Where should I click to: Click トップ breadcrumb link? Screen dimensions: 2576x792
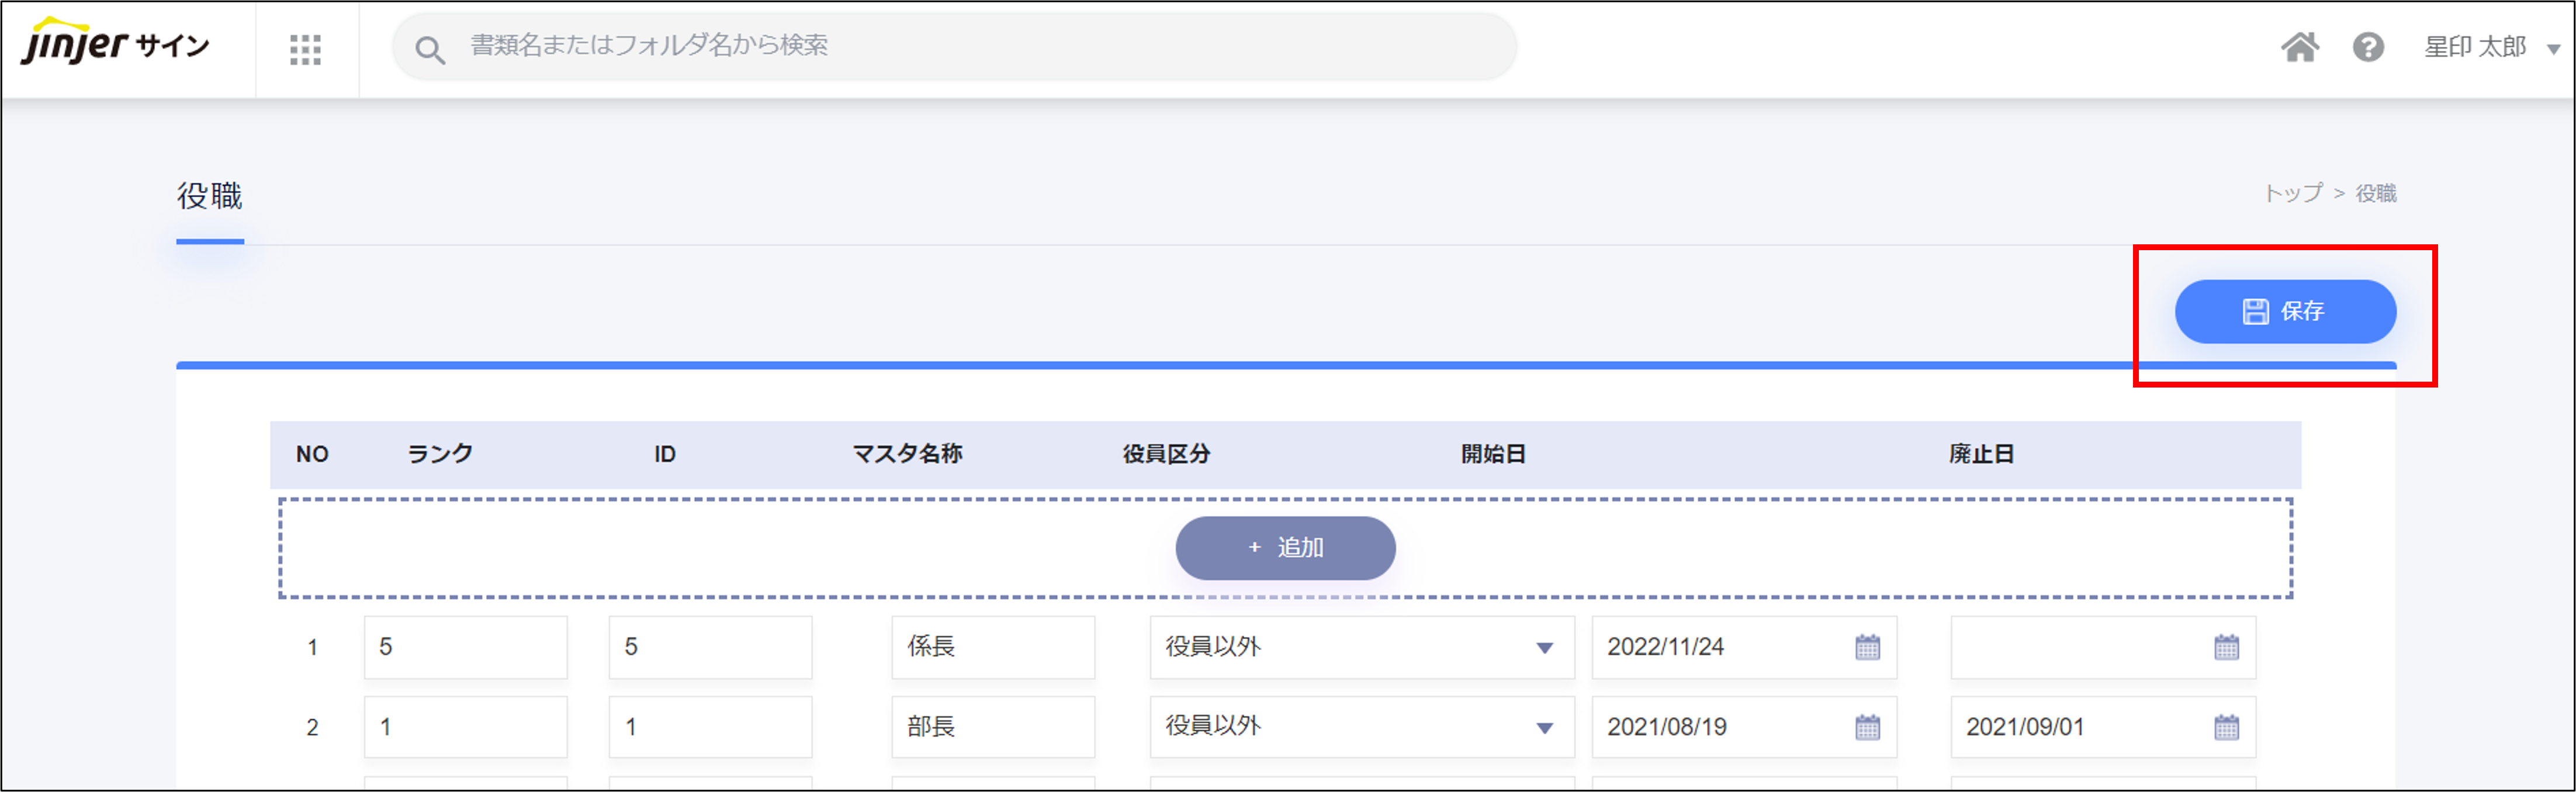(x=2293, y=193)
